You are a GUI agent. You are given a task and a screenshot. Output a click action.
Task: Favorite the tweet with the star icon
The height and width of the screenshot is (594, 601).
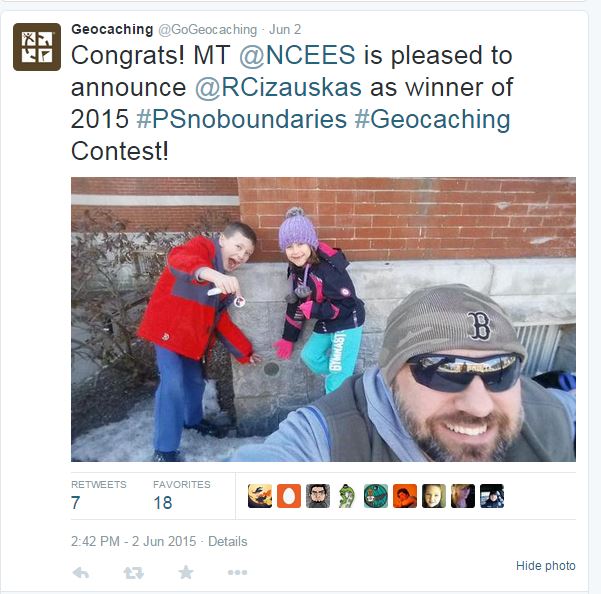185,572
